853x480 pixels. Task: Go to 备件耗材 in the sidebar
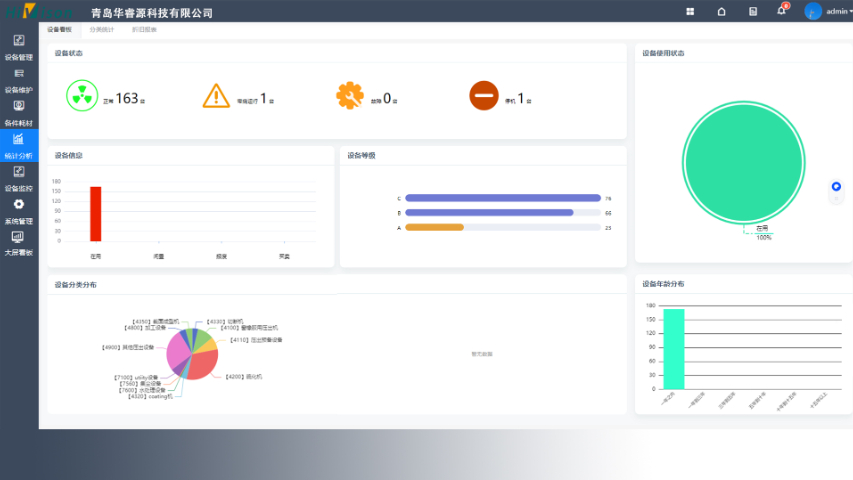(18, 112)
